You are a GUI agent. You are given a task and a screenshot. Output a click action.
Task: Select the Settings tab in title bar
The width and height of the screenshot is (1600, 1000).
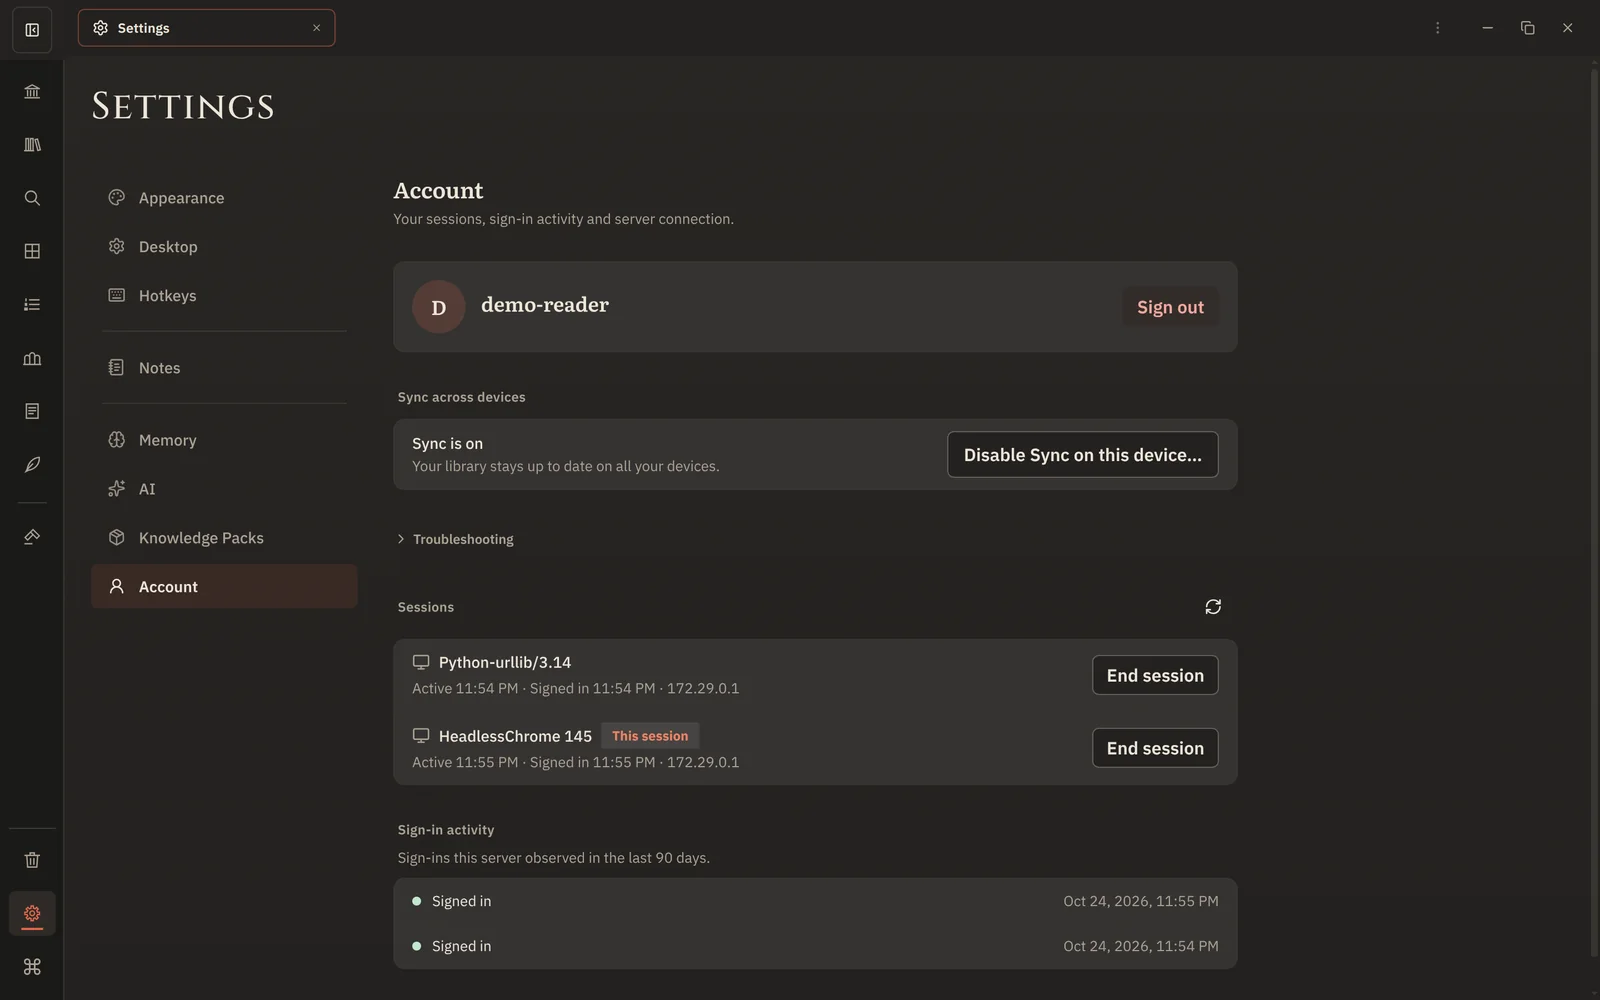pyautogui.click(x=206, y=28)
